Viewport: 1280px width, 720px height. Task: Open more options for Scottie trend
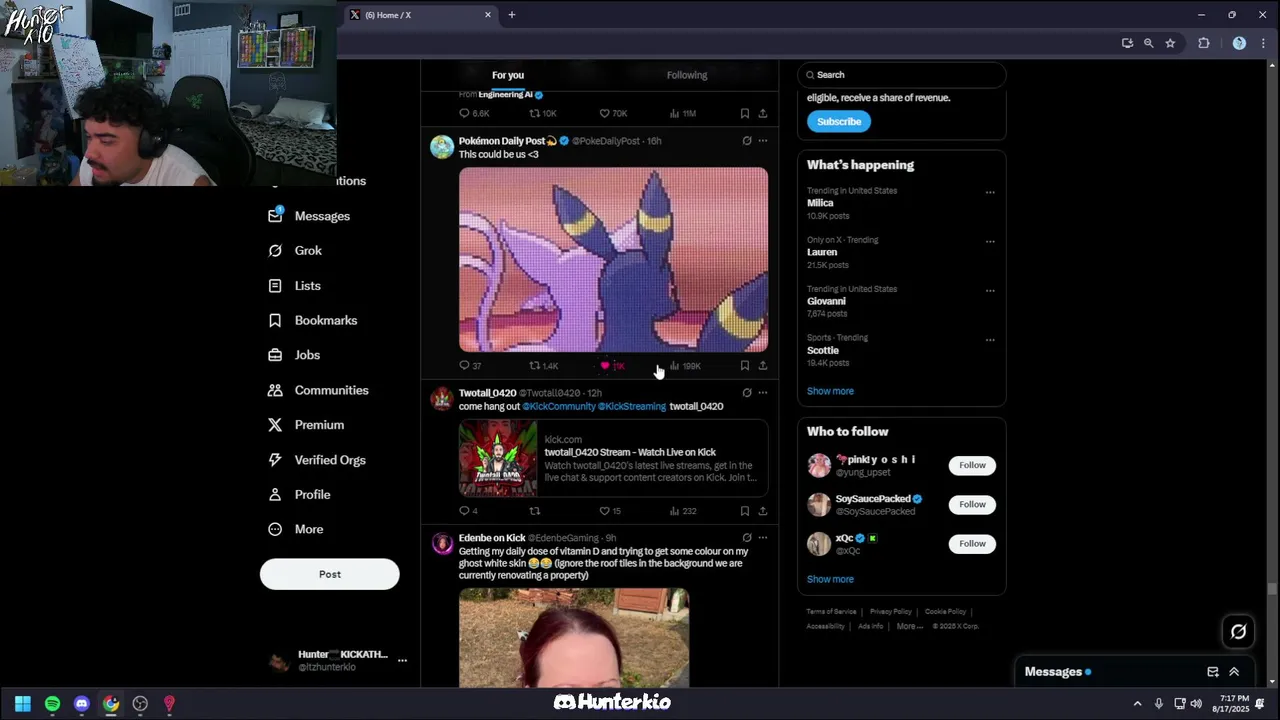[990, 339]
